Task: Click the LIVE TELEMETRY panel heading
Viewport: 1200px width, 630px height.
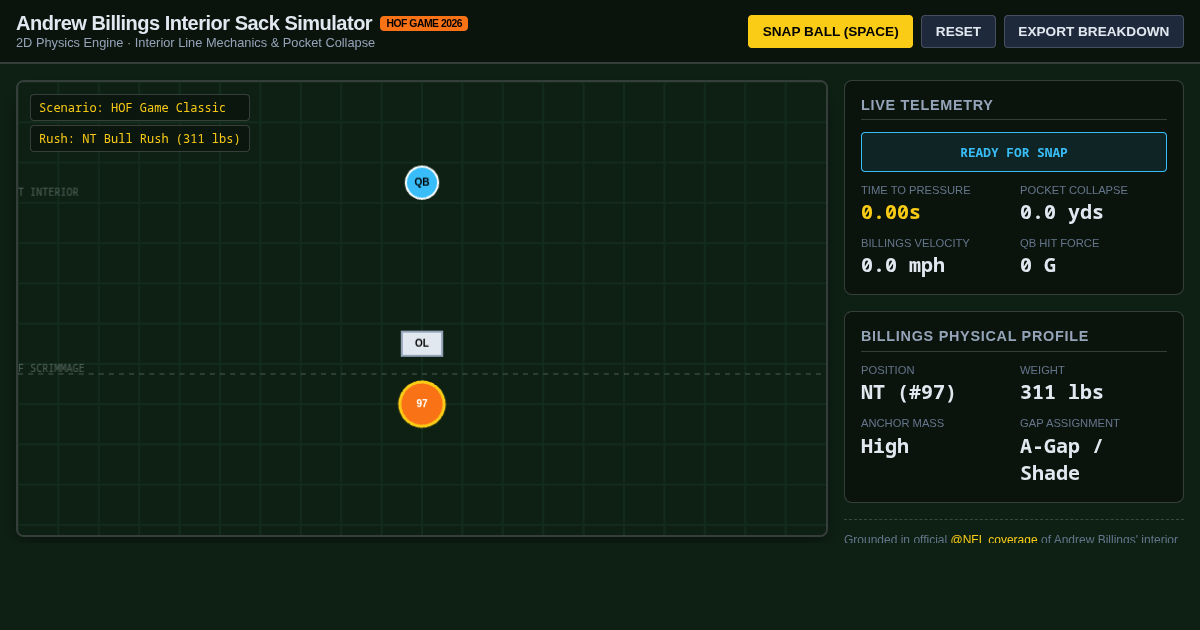Action: [x=927, y=105]
